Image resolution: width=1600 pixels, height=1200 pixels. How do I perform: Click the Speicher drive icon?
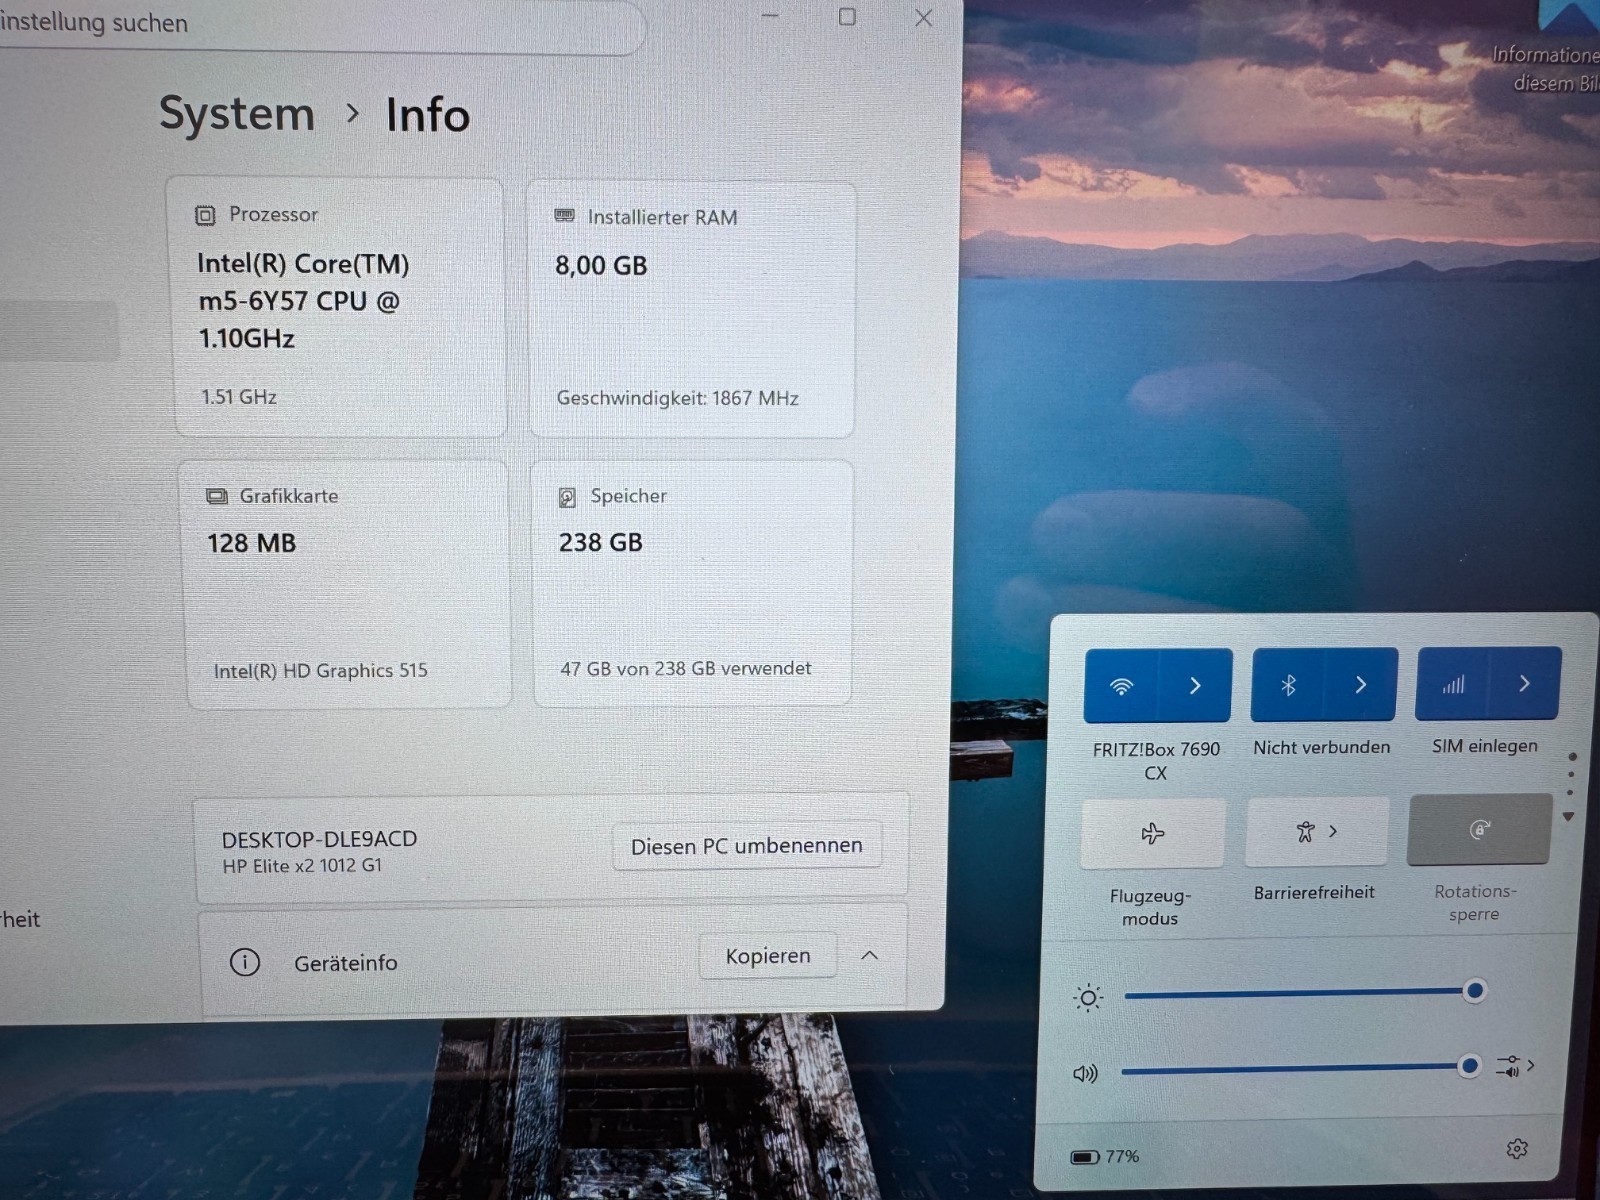pyautogui.click(x=567, y=497)
